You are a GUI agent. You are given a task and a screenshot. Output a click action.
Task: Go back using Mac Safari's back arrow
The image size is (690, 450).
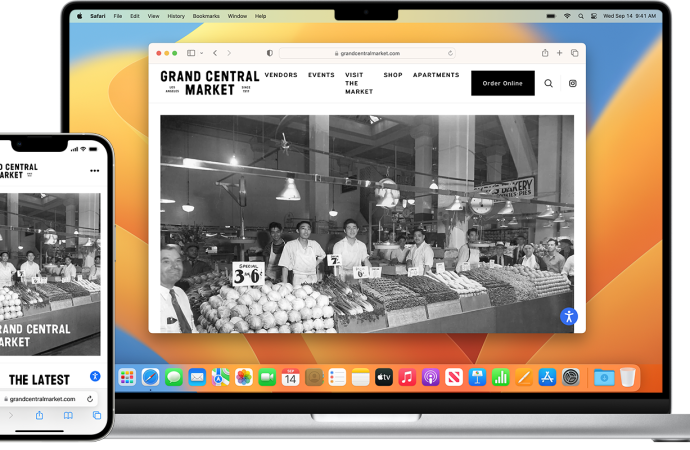(x=215, y=53)
